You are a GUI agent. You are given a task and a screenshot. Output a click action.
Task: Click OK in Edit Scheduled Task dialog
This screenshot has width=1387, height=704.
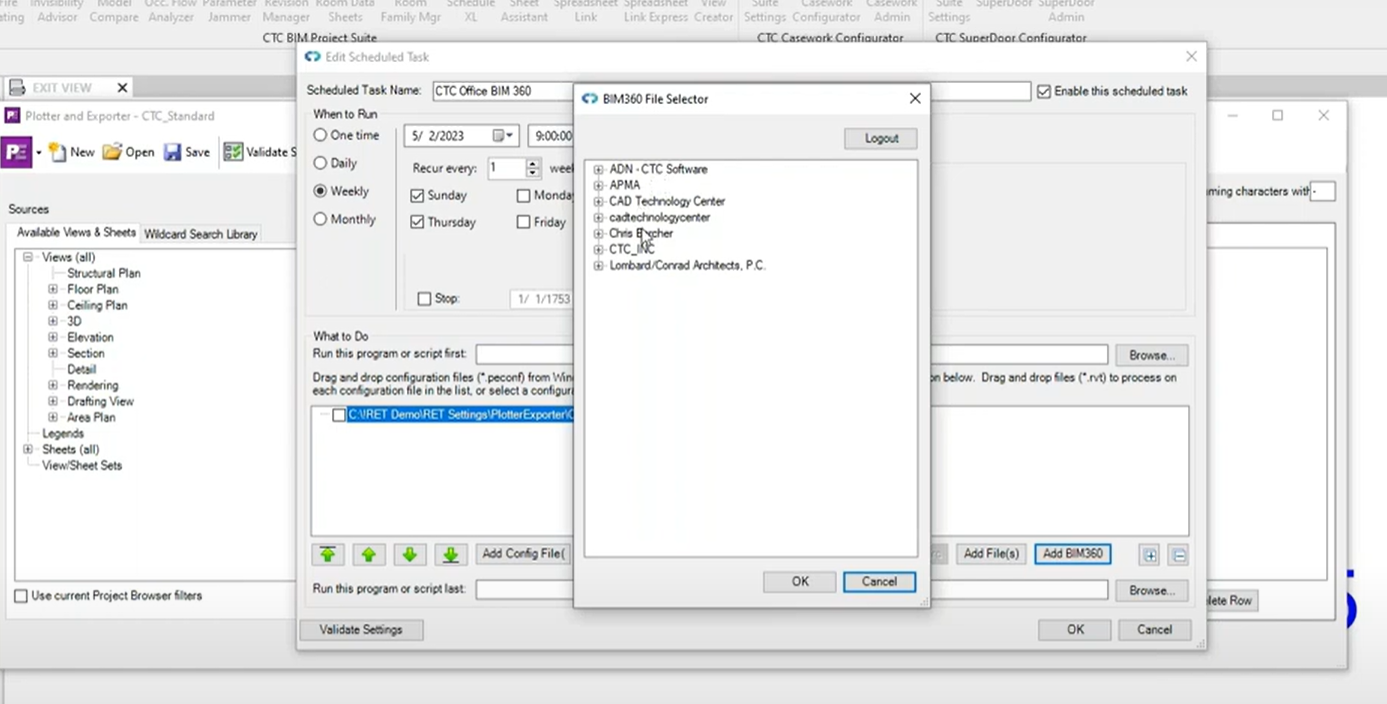[1075, 630]
